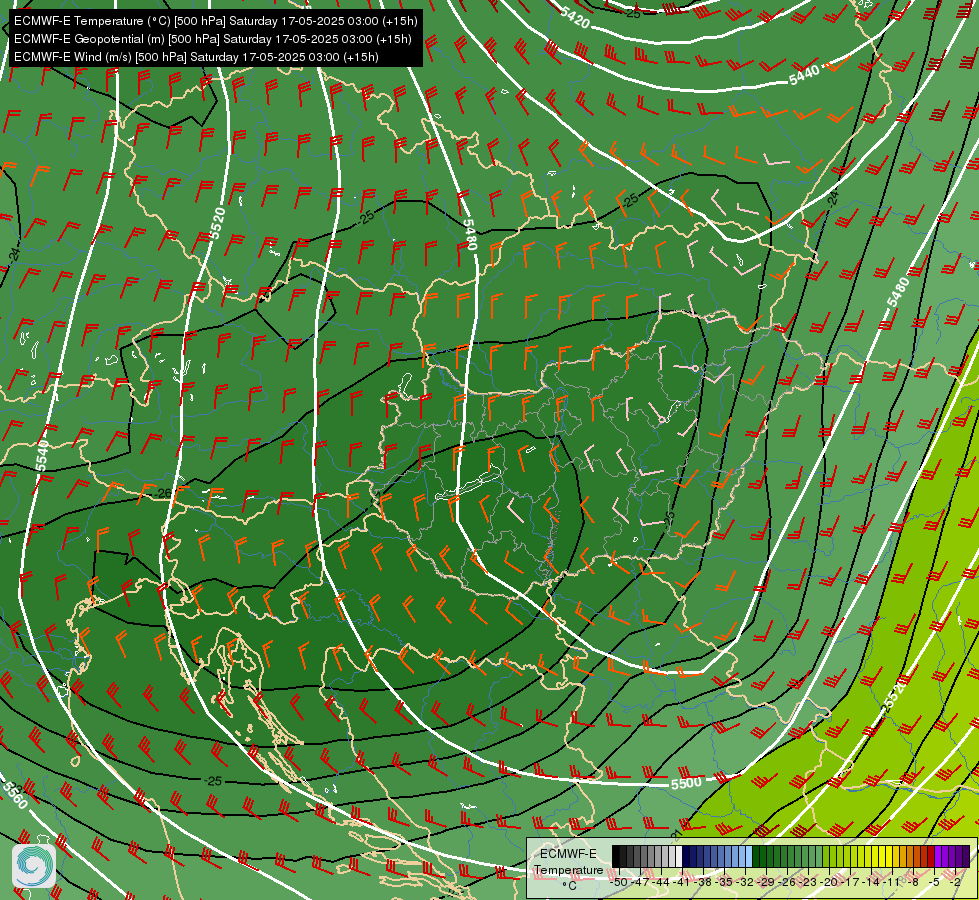Click the 5440 geopotential contour label

click(x=804, y=75)
